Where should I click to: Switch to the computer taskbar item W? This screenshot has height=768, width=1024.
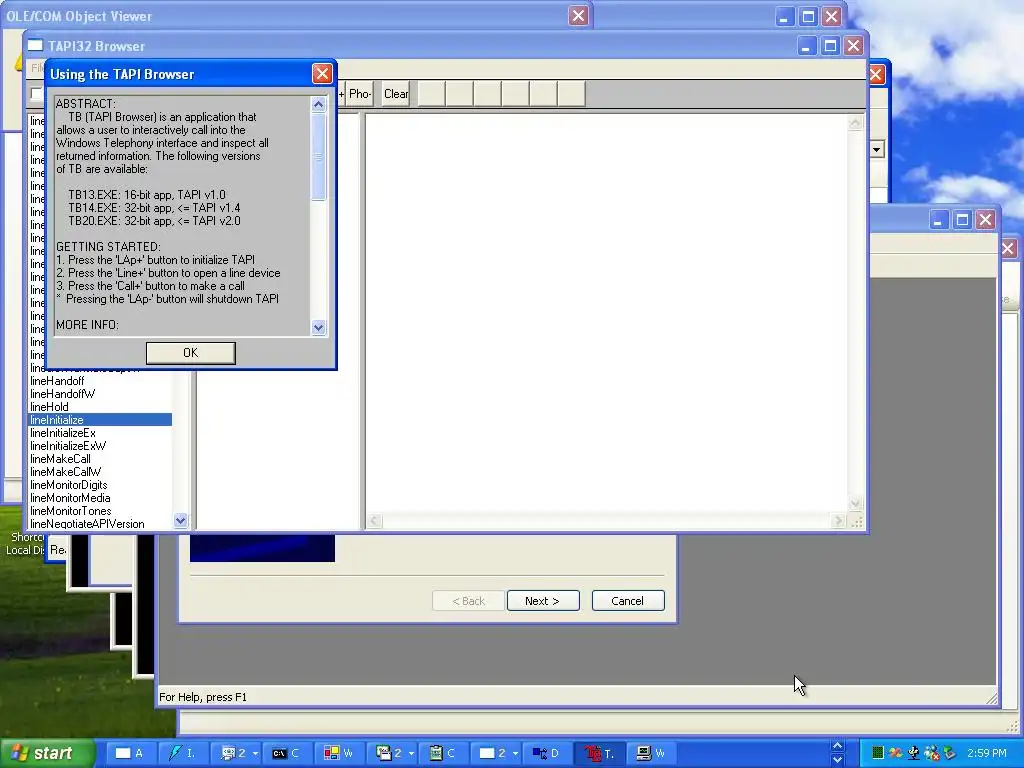[x=652, y=753]
